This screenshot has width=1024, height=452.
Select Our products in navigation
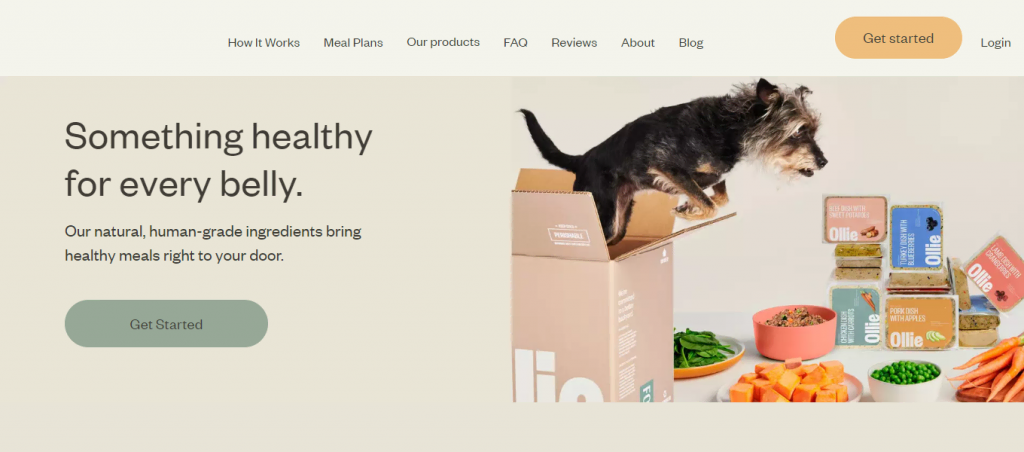pyautogui.click(x=443, y=42)
